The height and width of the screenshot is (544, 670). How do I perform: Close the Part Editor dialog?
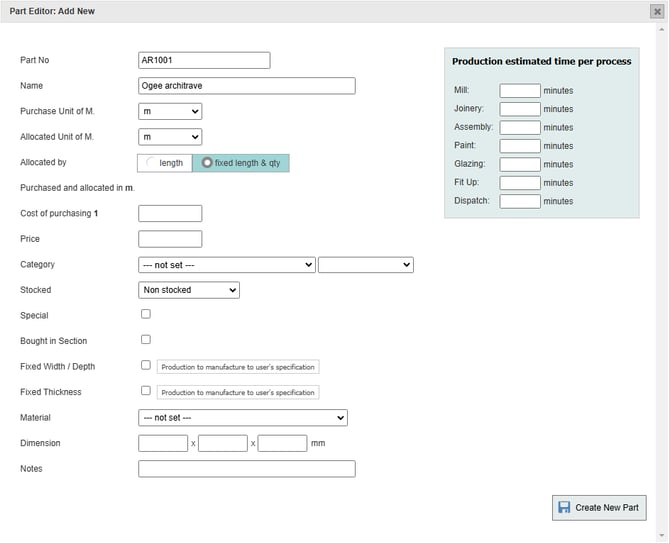[x=657, y=11]
